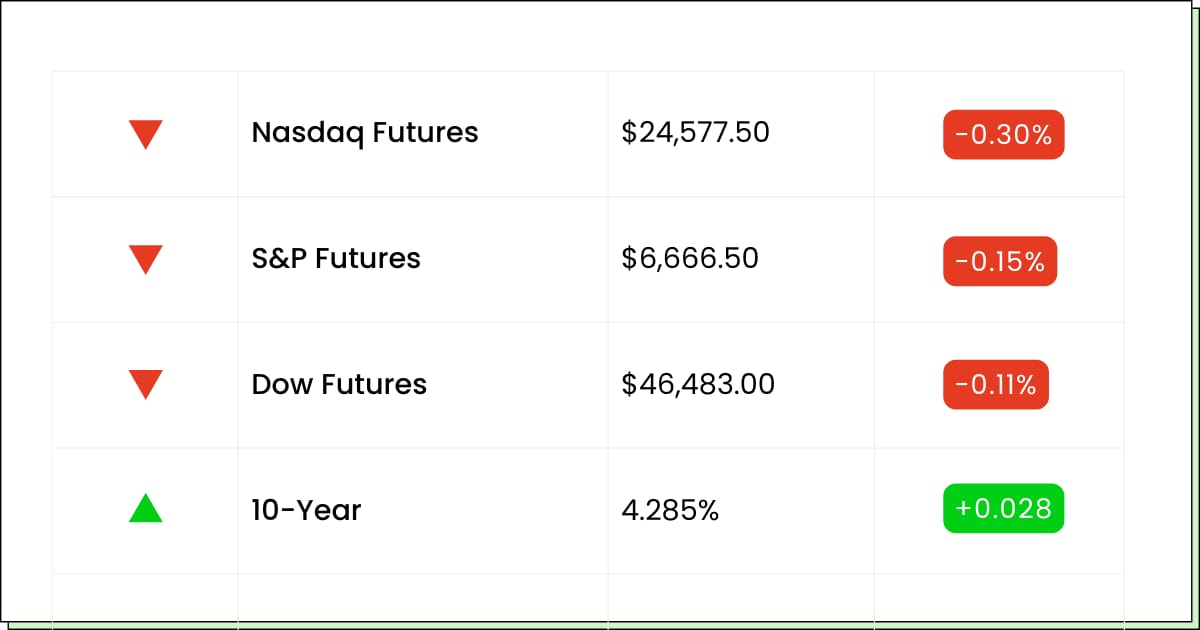Viewport: 1200px width, 630px height.
Task: Click the $6,666.50 S&P price
Action: [x=689, y=259]
